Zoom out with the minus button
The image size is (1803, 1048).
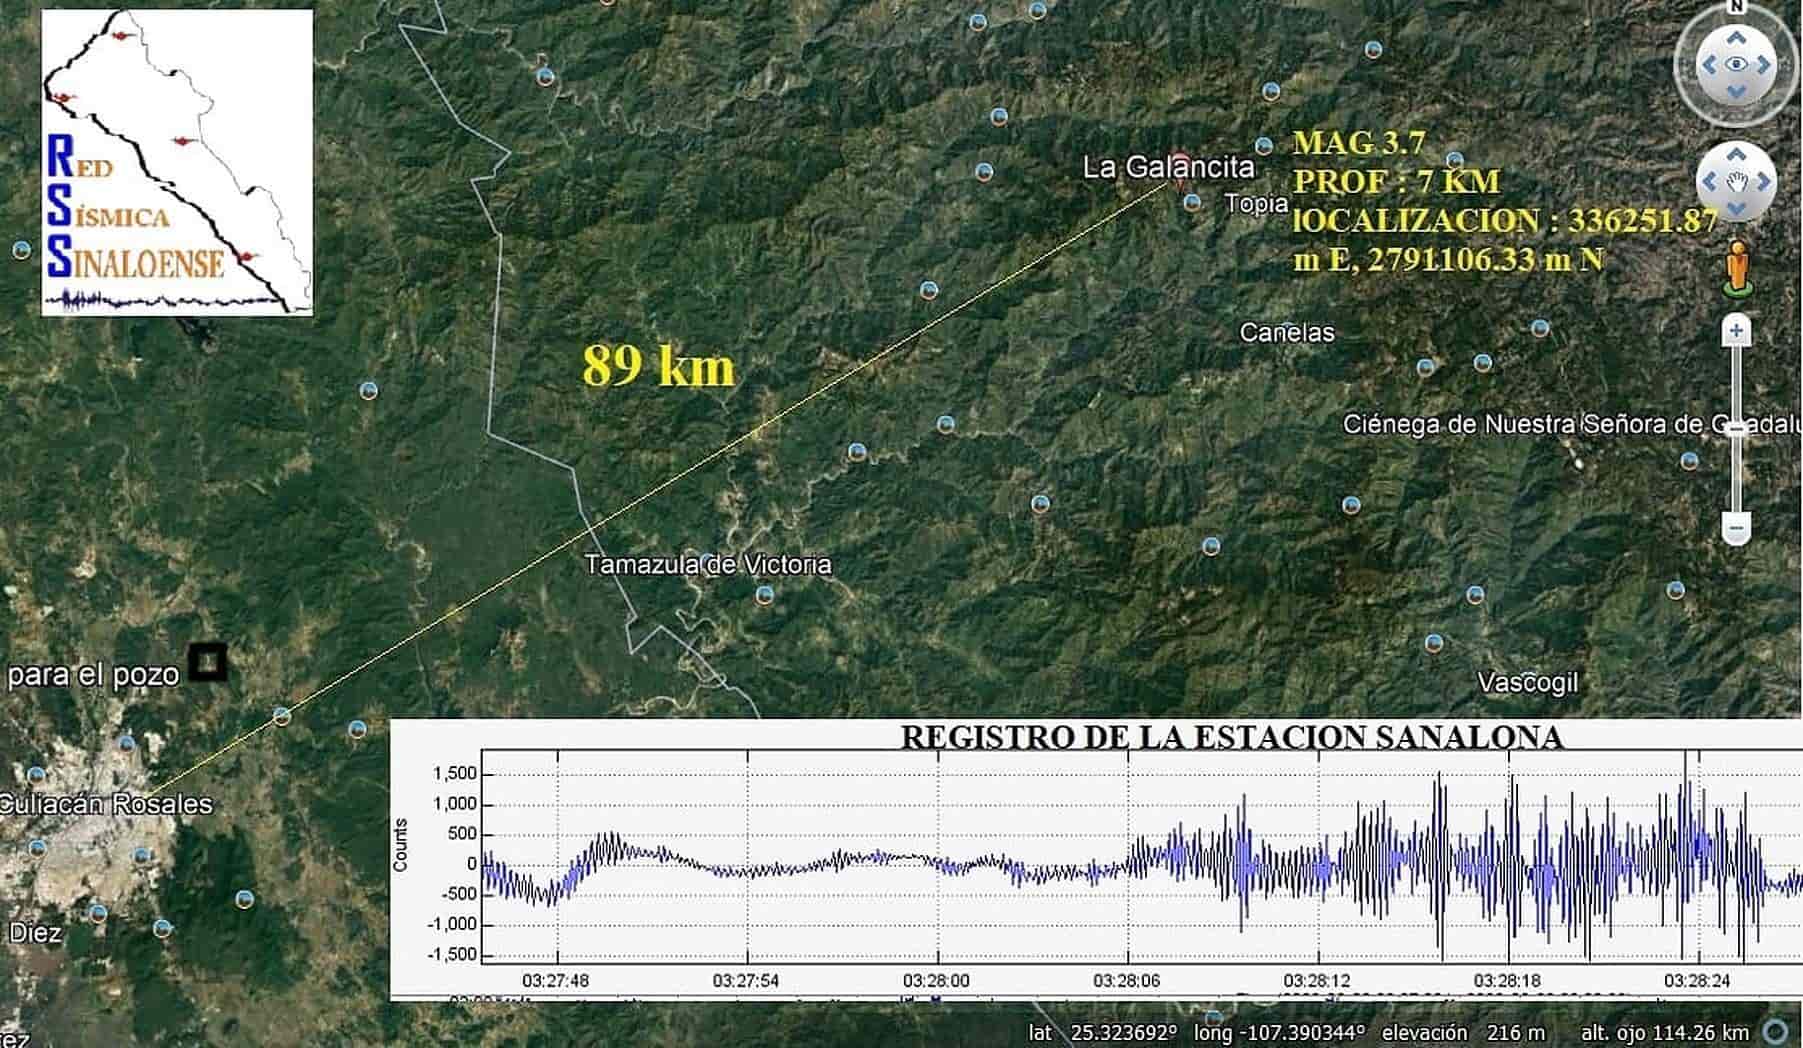click(x=1737, y=527)
